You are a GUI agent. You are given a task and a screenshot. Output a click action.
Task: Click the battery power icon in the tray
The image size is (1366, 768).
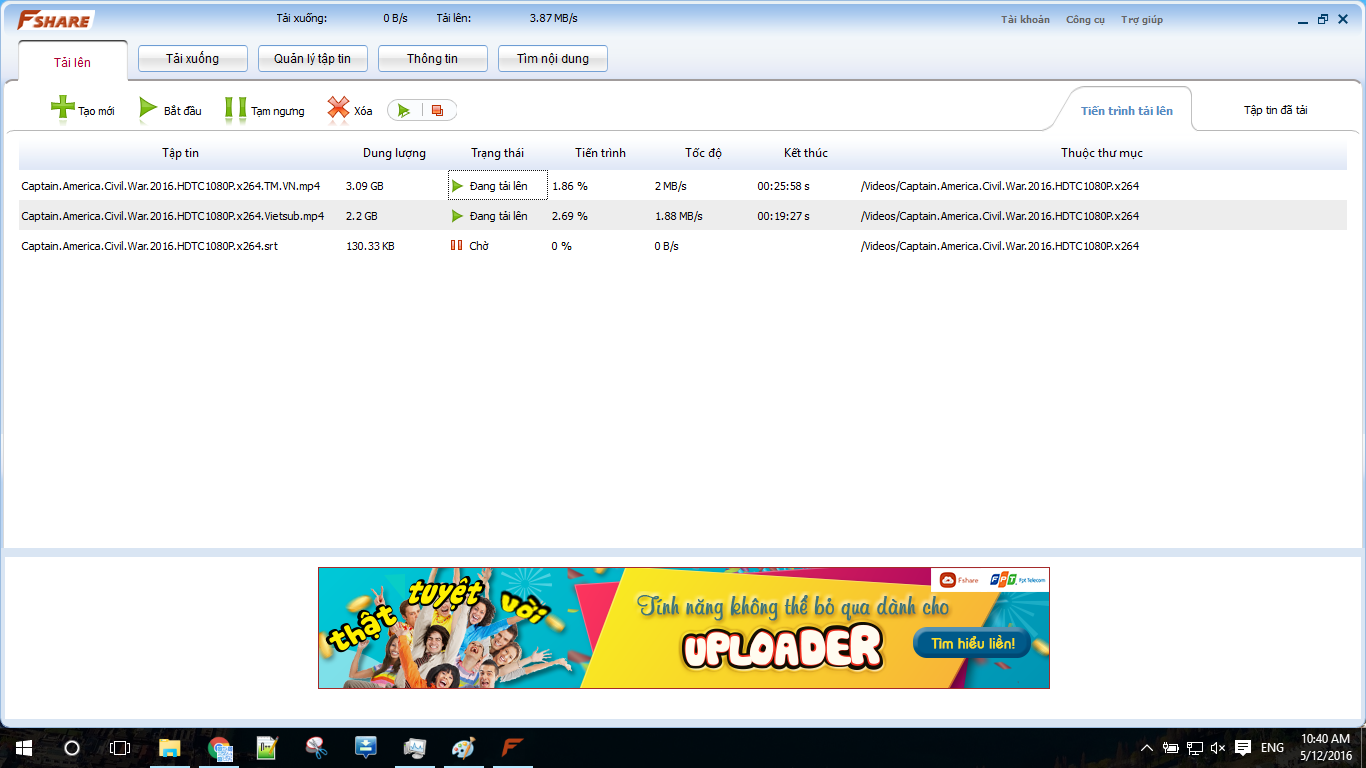(1170, 748)
